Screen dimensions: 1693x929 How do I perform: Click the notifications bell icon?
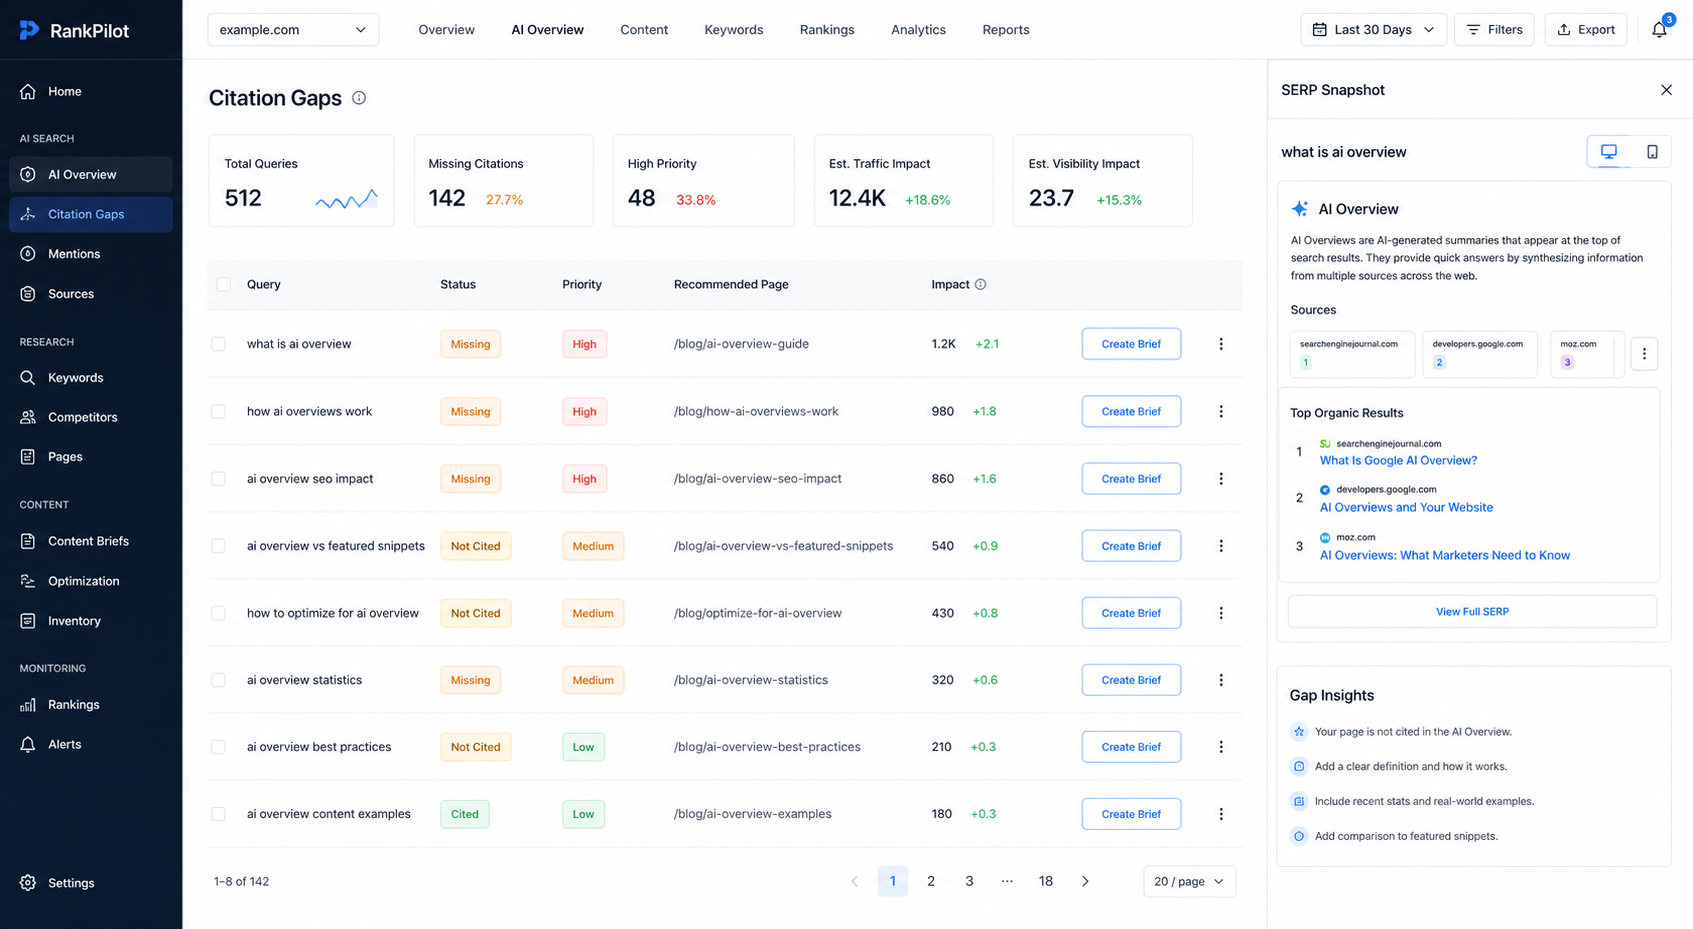1659,30
